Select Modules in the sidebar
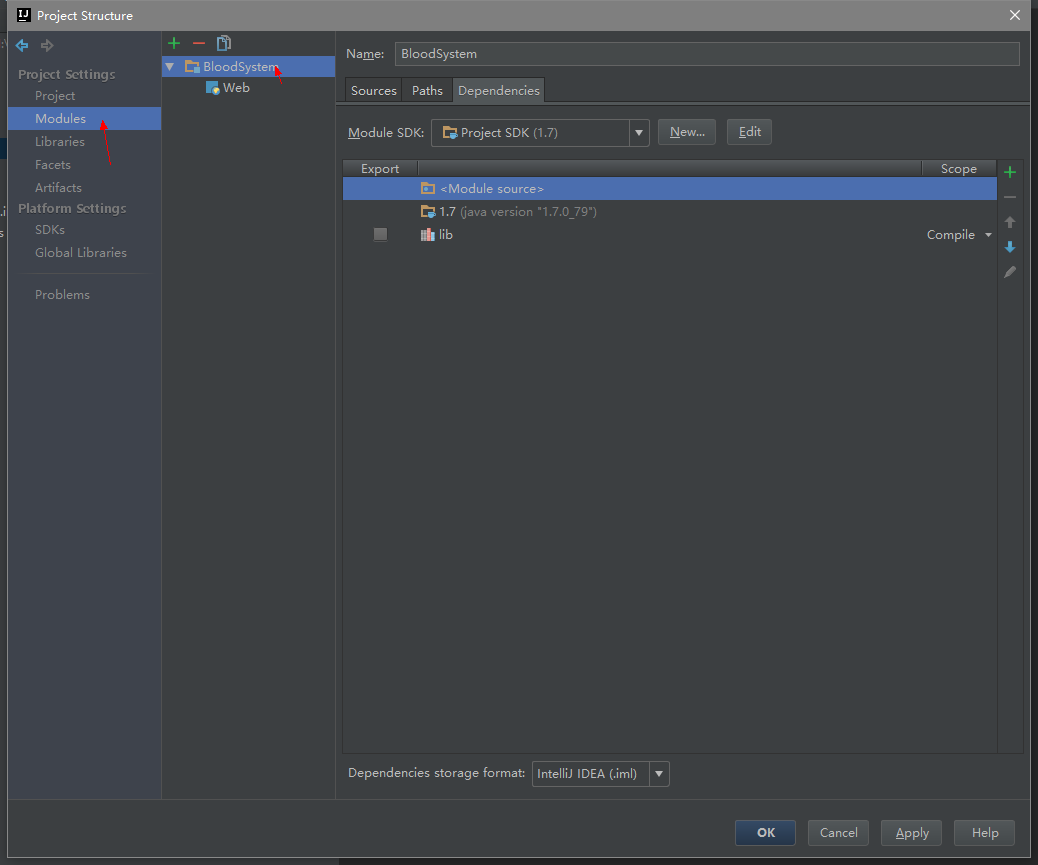This screenshot has width=1038, height=865. pos(84,118)
